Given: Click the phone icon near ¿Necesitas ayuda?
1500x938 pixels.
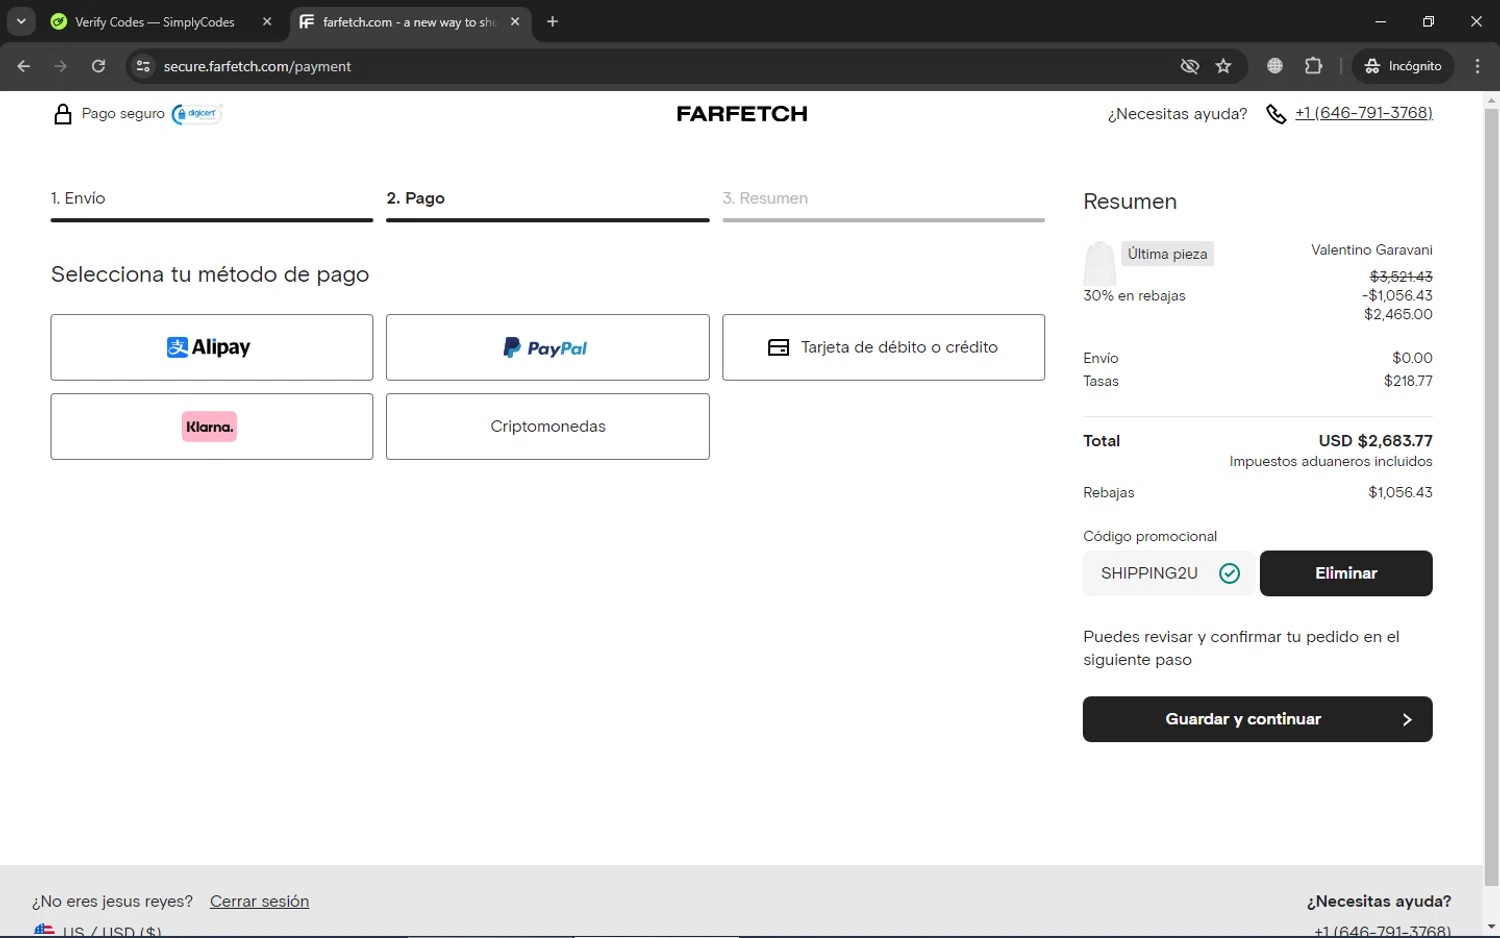Looking at the screenshot, I should pyautogui.click(x=1276, y=114).
